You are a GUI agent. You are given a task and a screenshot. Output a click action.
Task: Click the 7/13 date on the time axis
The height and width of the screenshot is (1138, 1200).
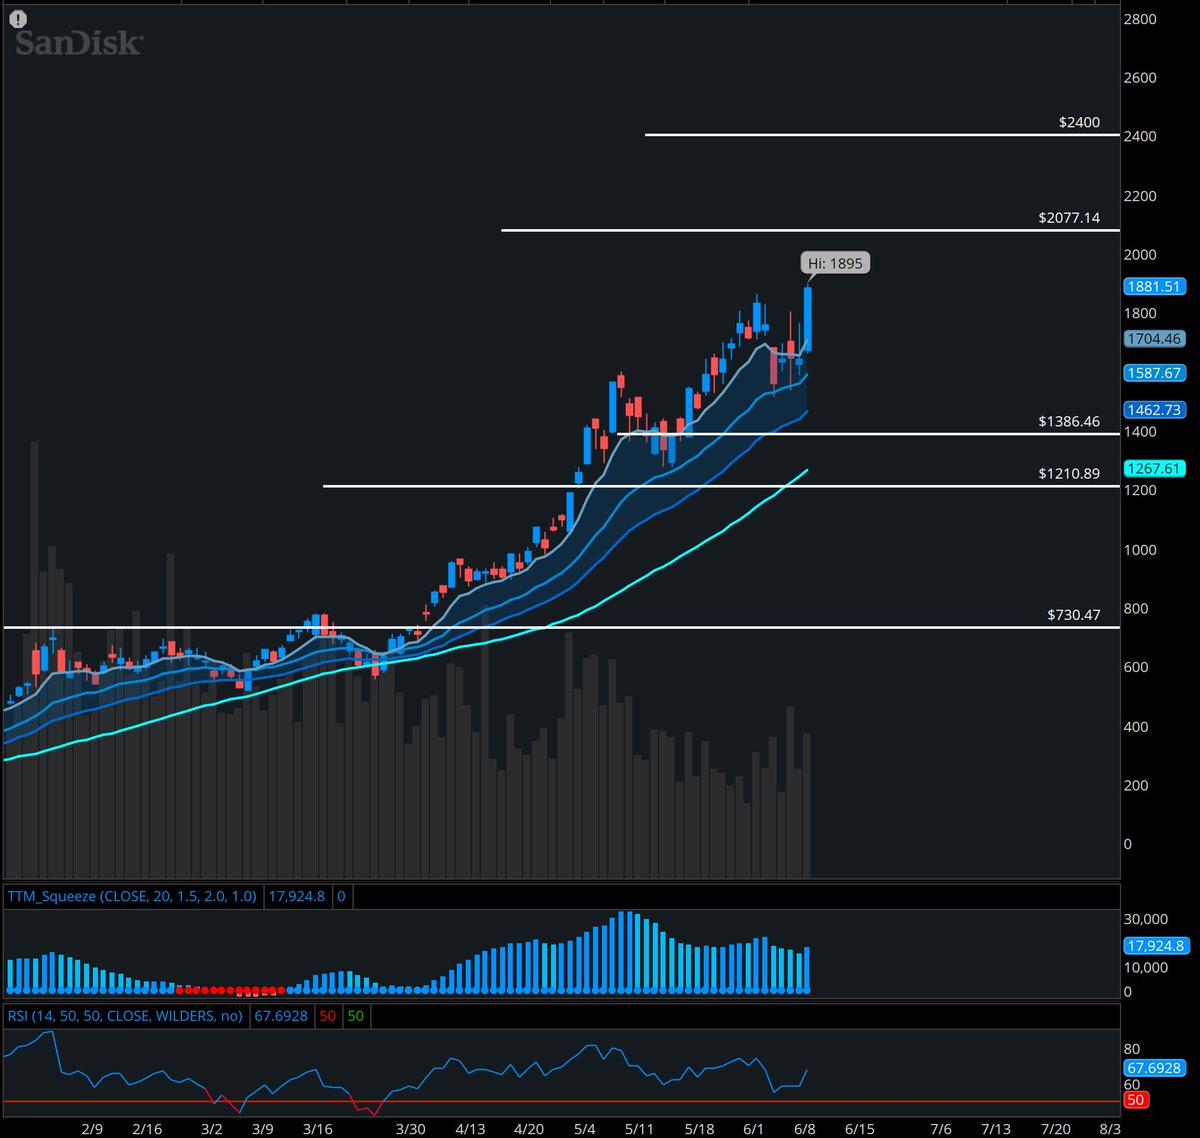pos(996,1128)
